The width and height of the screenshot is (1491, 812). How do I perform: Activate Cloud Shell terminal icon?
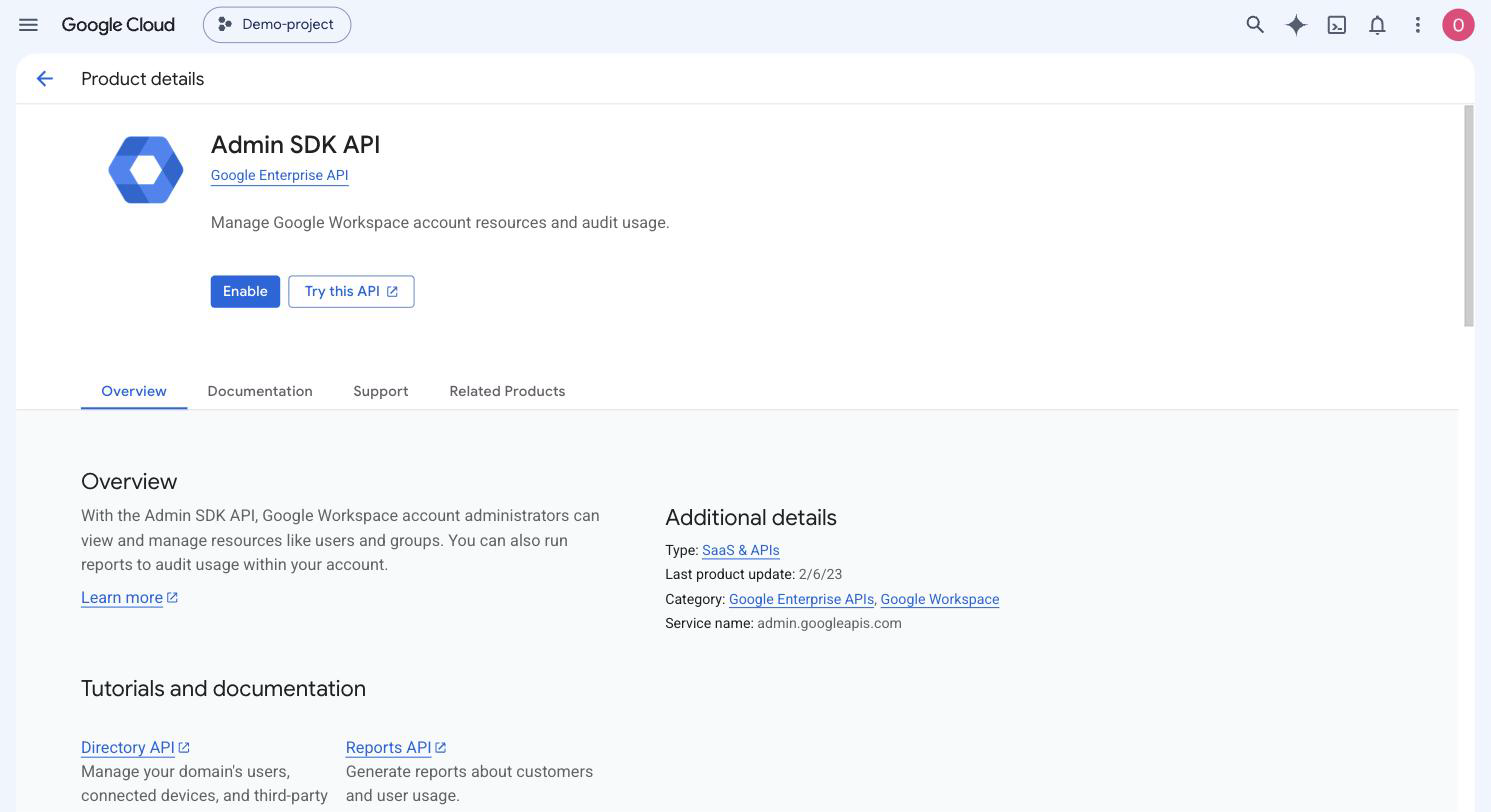tap(1337, 25)
